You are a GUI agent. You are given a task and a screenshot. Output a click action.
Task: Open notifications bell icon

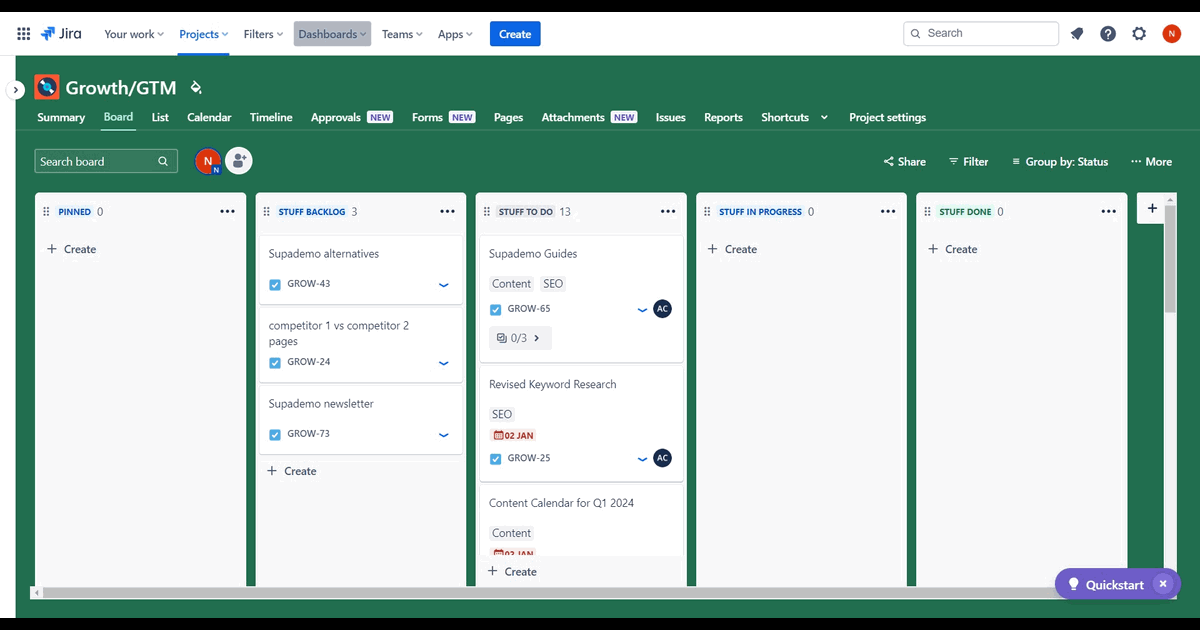pyautogui.click(x=1077, y=34)
